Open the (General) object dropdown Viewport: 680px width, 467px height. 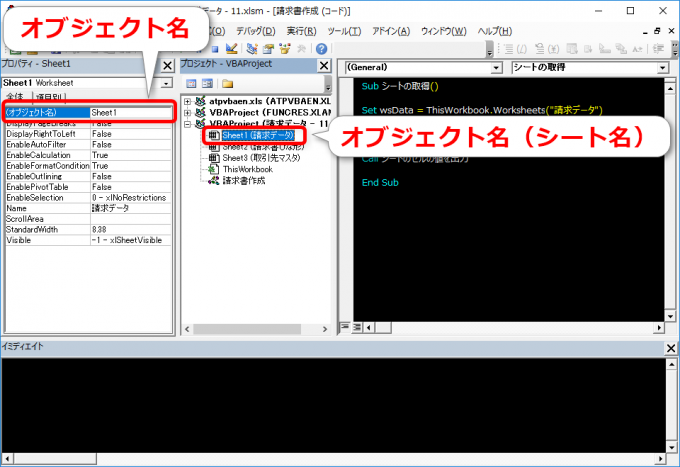click(497, 68)
